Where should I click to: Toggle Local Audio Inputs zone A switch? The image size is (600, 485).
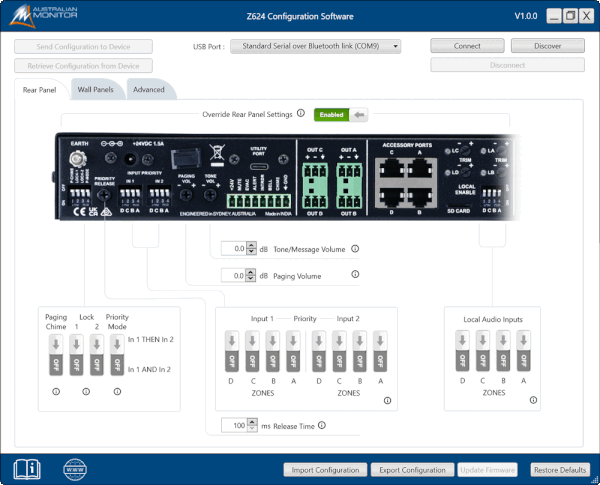click(x=522, y=355)
